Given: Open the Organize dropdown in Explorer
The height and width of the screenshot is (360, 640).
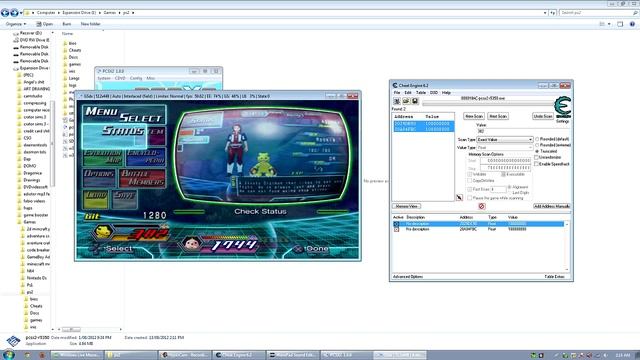Looking at the screenshot, I should pyautogui.click(x=16, y=24).
